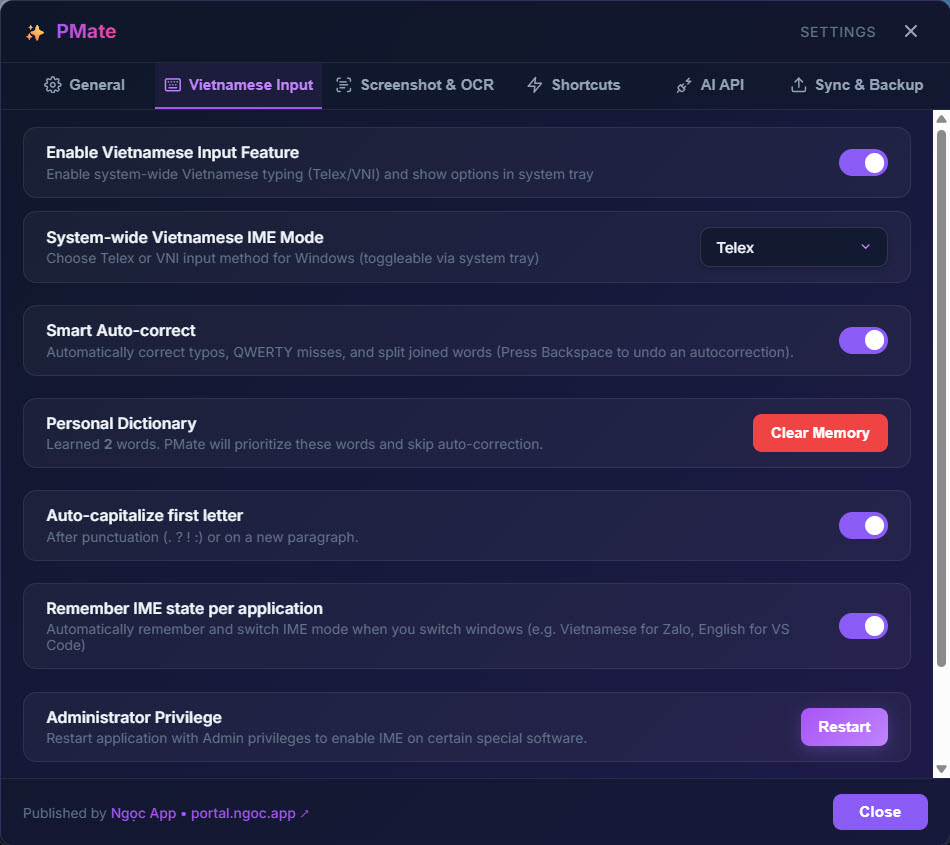Click the Smart Auto-correct heading text
Image resolution: width=950 pixels, height=845 pixels.
point(121,330)
